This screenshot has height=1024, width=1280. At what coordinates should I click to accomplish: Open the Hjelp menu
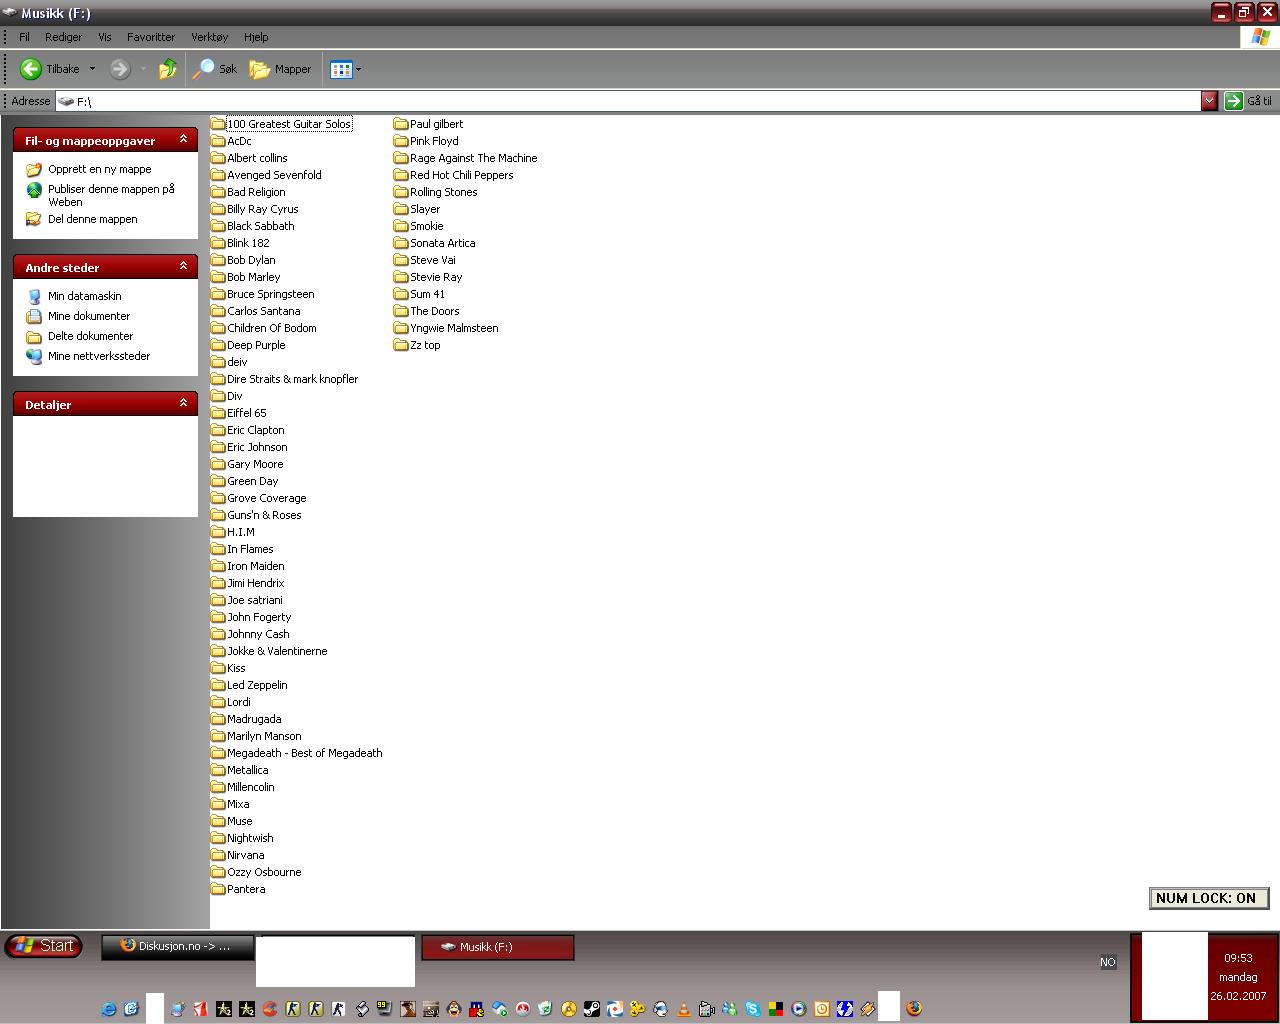[256, 37]
